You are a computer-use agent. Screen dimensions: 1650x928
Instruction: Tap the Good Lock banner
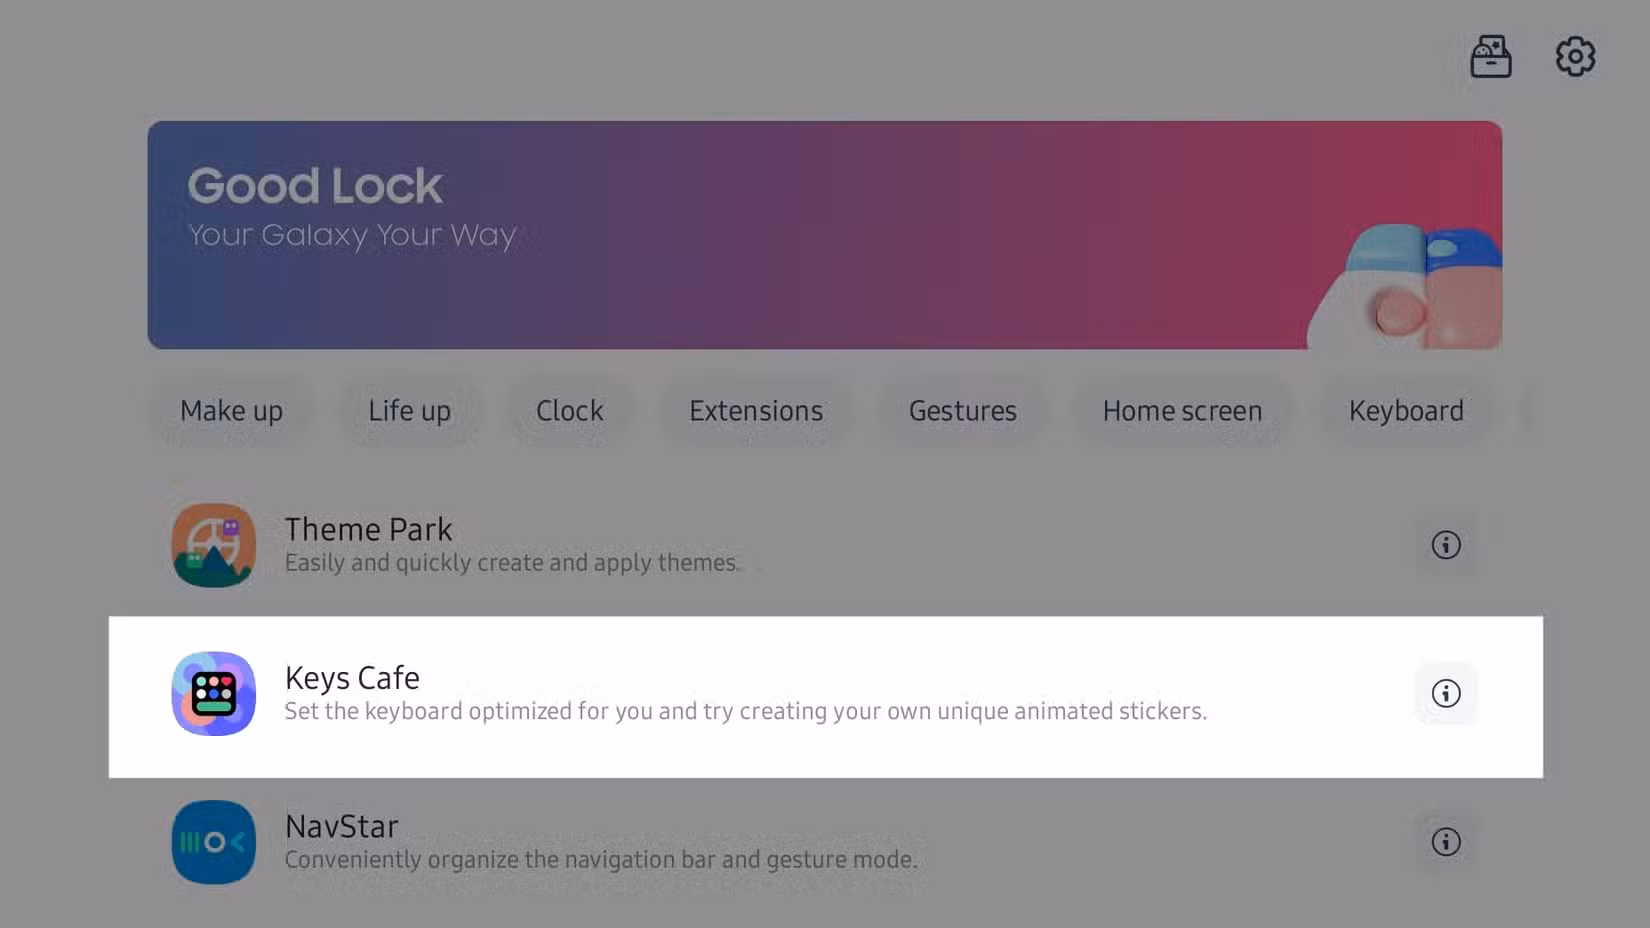click(825, 235)
